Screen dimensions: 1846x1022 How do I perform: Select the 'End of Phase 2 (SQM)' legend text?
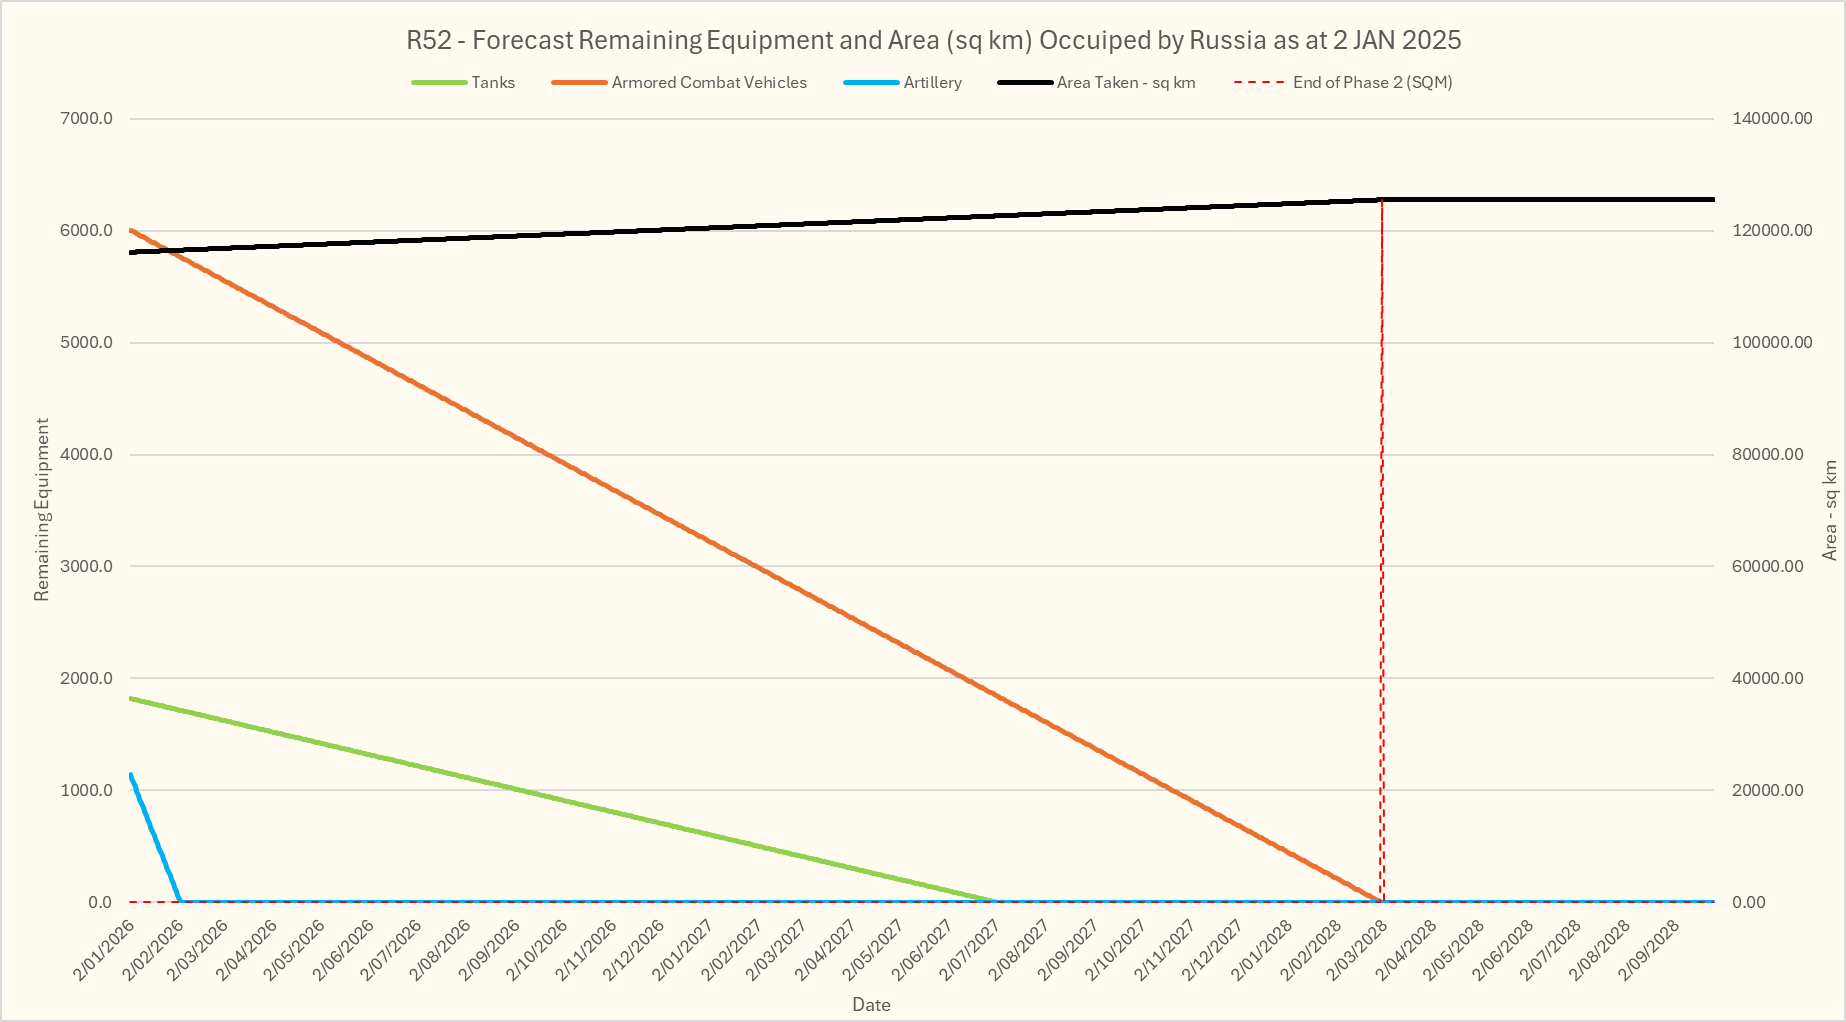(1372, 83)
